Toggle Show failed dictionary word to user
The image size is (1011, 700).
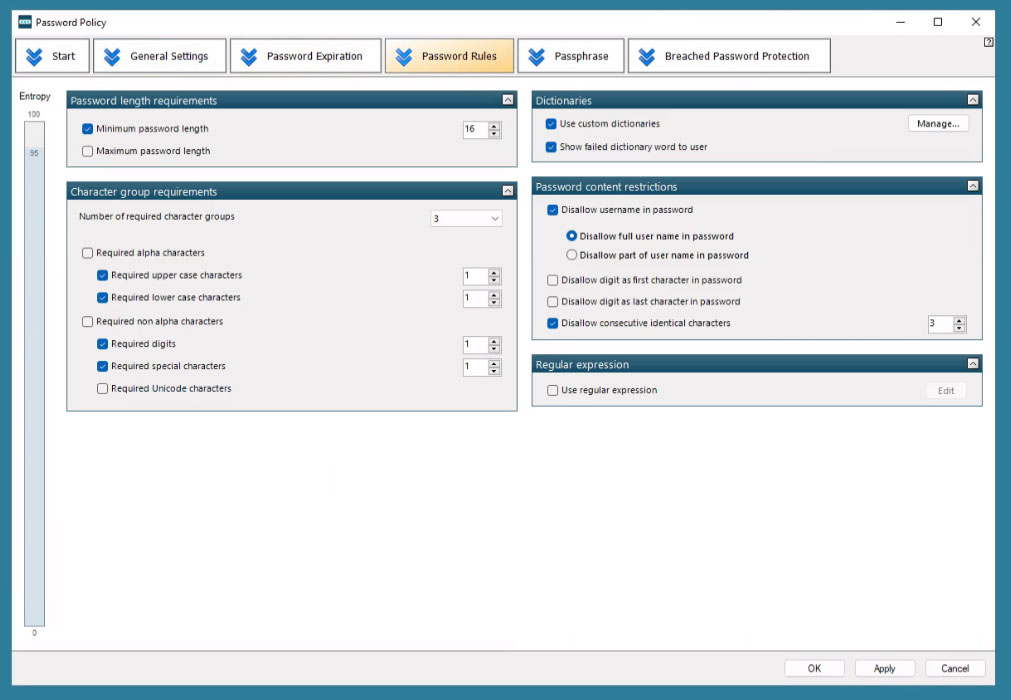tap(551, 147)
